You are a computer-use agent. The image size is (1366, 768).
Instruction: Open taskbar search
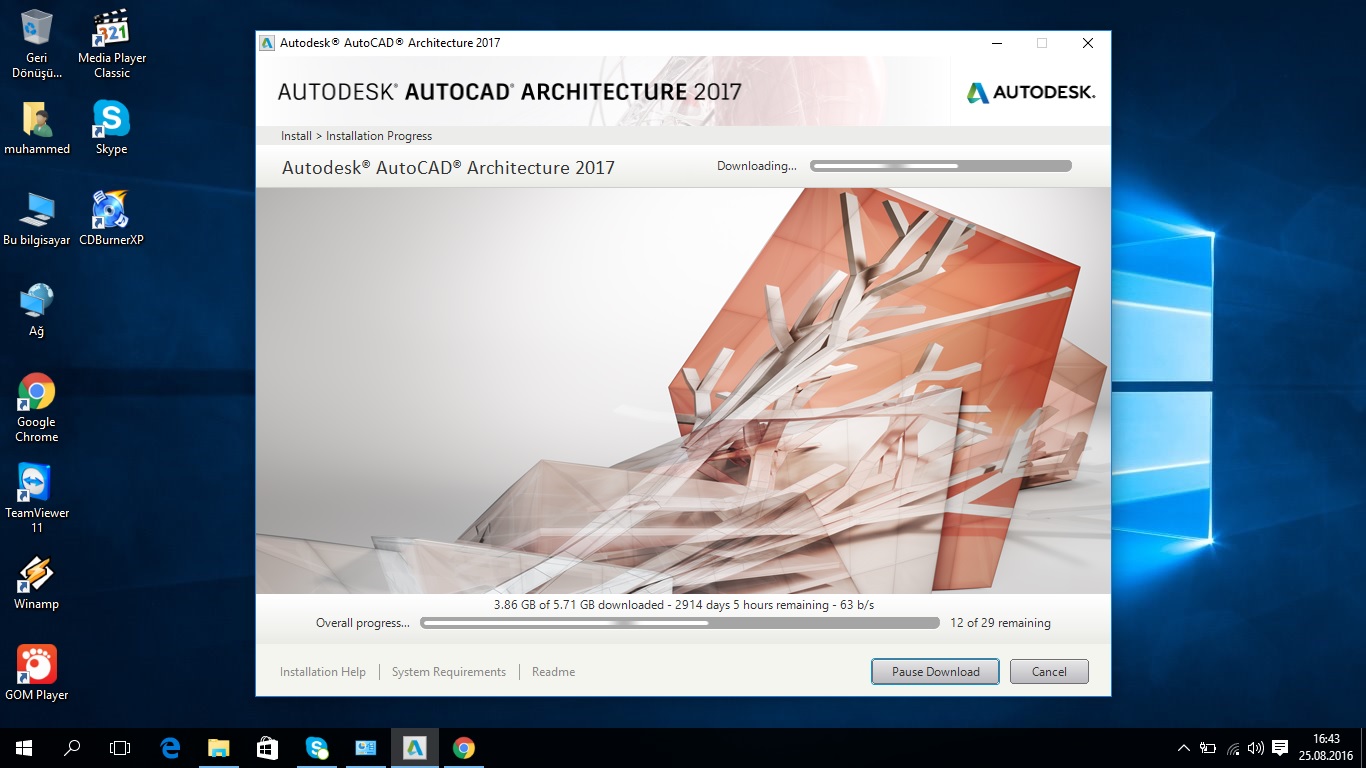click(72, 748)
